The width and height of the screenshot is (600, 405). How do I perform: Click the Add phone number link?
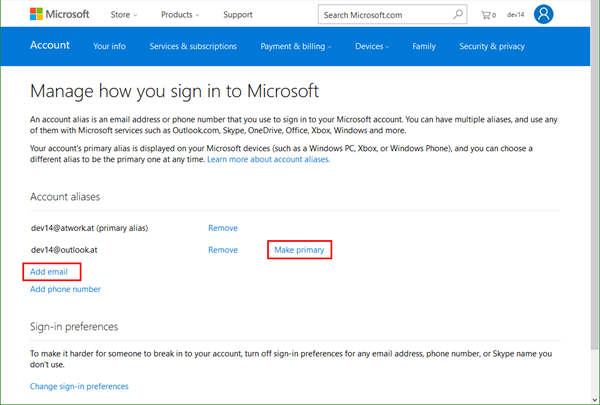(x=65, y=289)
